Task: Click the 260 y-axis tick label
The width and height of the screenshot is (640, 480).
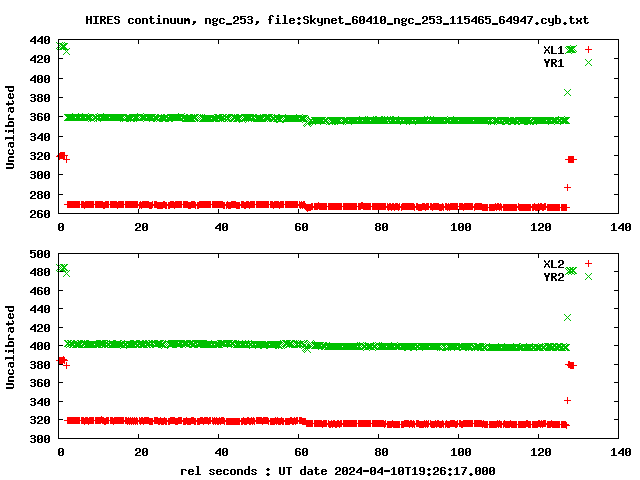Action: coord(40,214)
